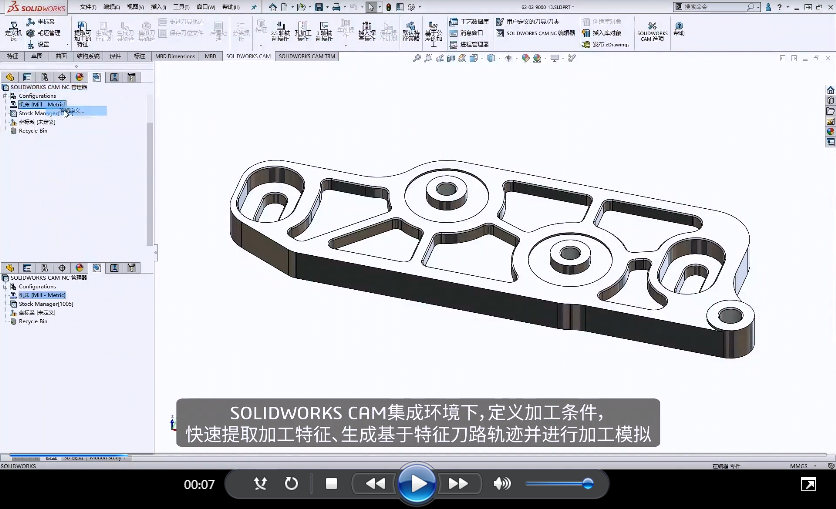Screen dimensions: 836x509
Task: Open the 插入 (Insert) menu
Action: pyautogui.click(x=158, y=7)
